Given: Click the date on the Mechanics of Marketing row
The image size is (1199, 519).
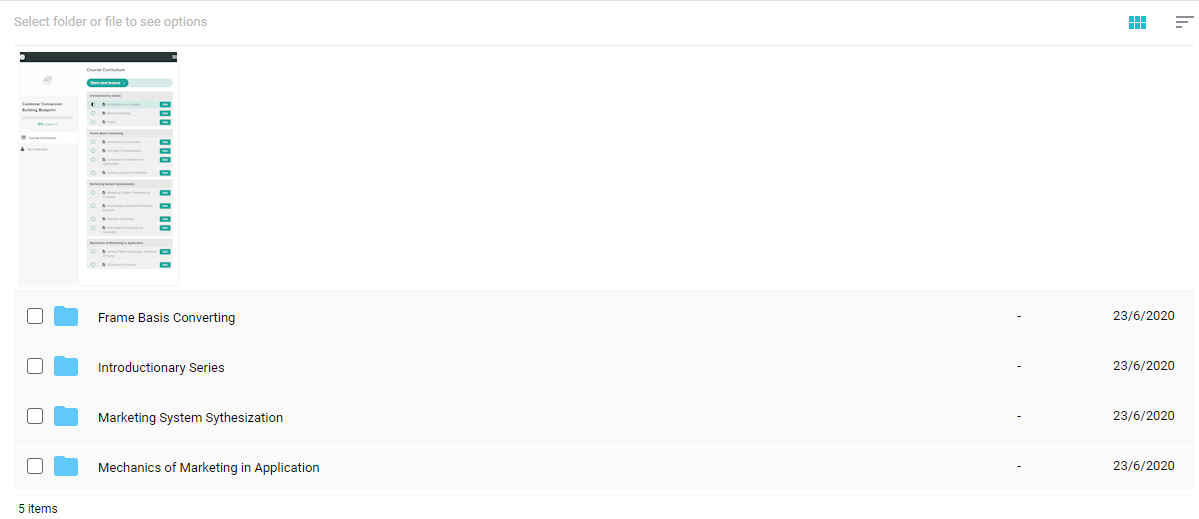Looking at the screenshot, I should (x=1143, y=466).
